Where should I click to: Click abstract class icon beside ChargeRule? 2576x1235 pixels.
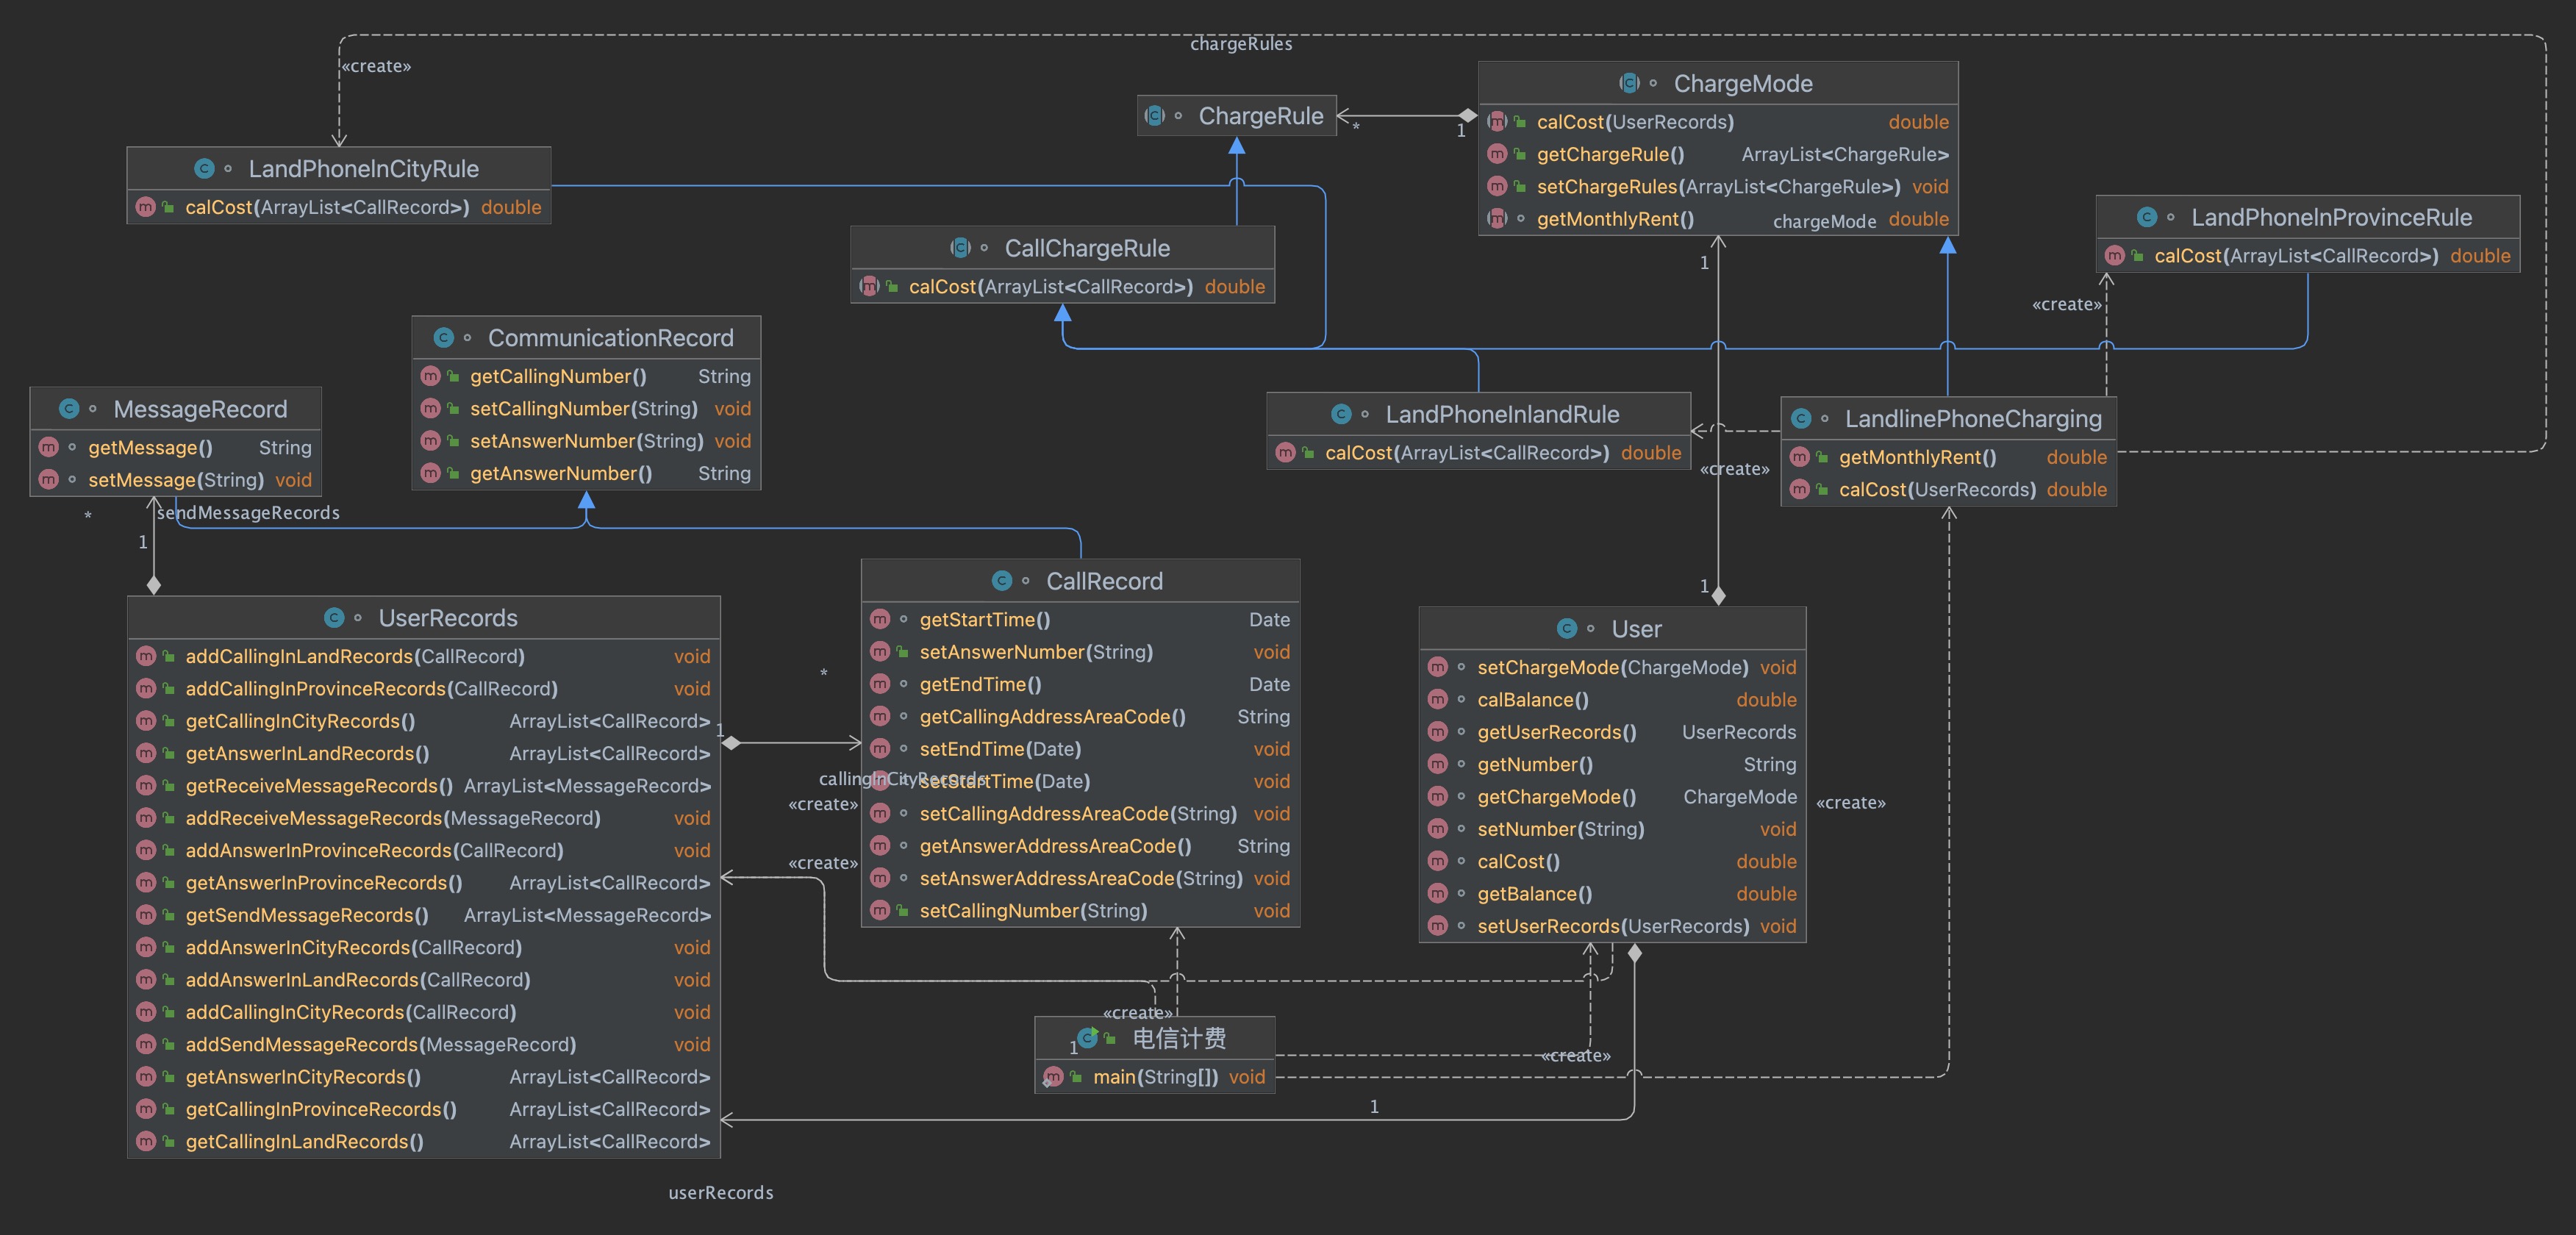click(1154, 116)
